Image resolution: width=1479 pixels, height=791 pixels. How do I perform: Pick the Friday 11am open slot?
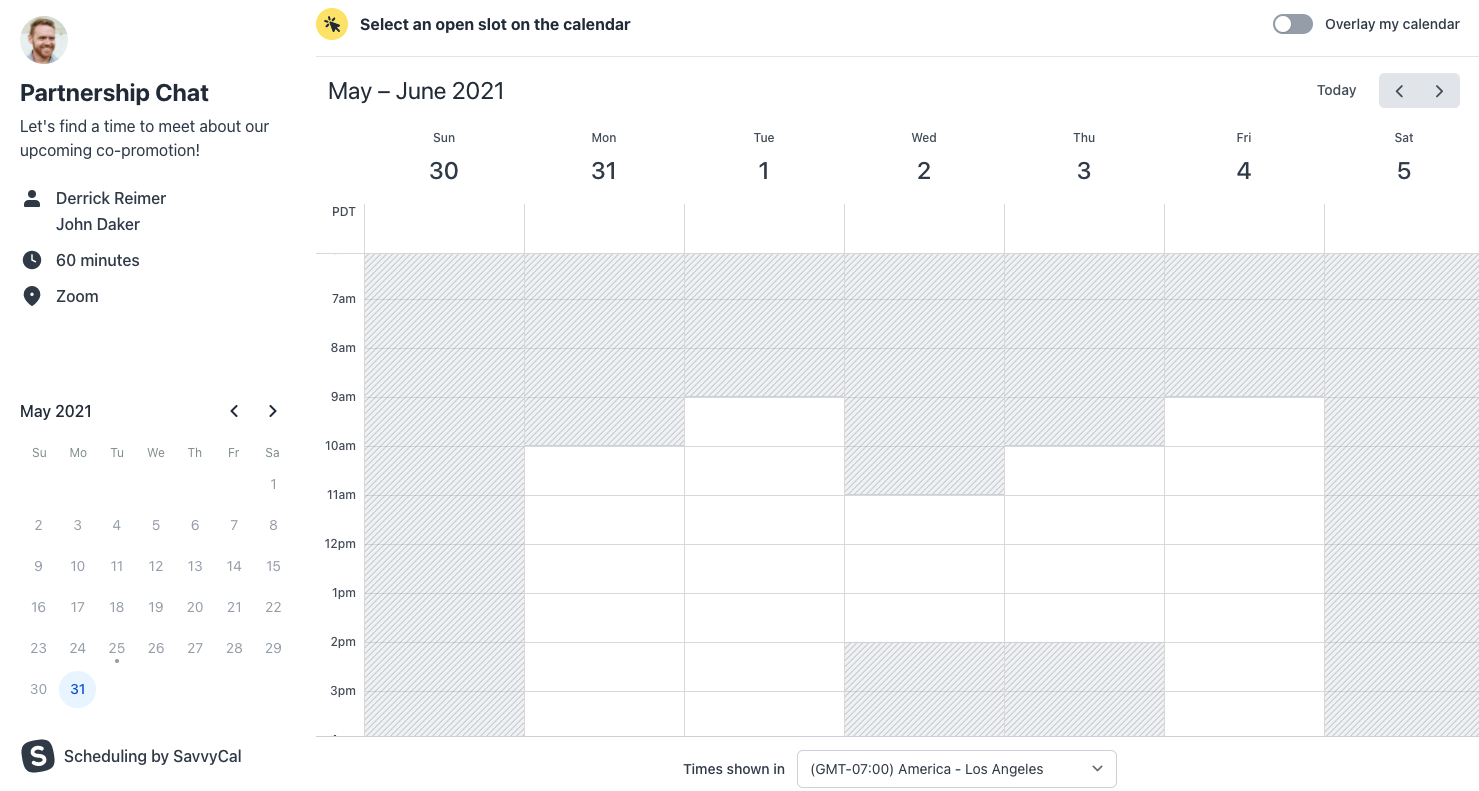click(1244, 519)
